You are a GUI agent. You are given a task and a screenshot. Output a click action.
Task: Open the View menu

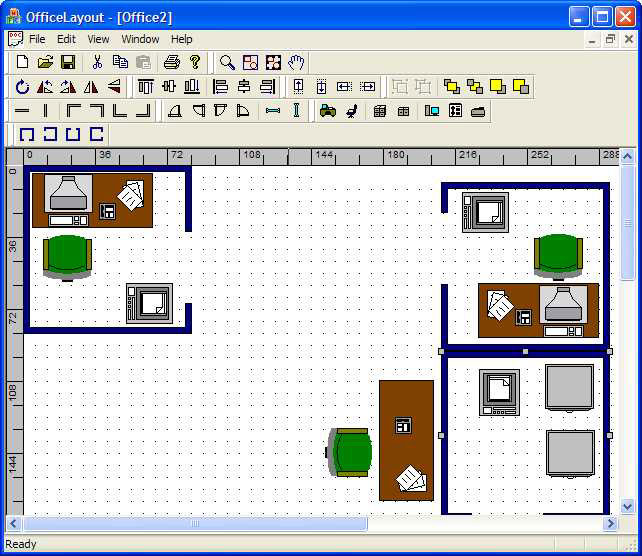tap(98, 39)
